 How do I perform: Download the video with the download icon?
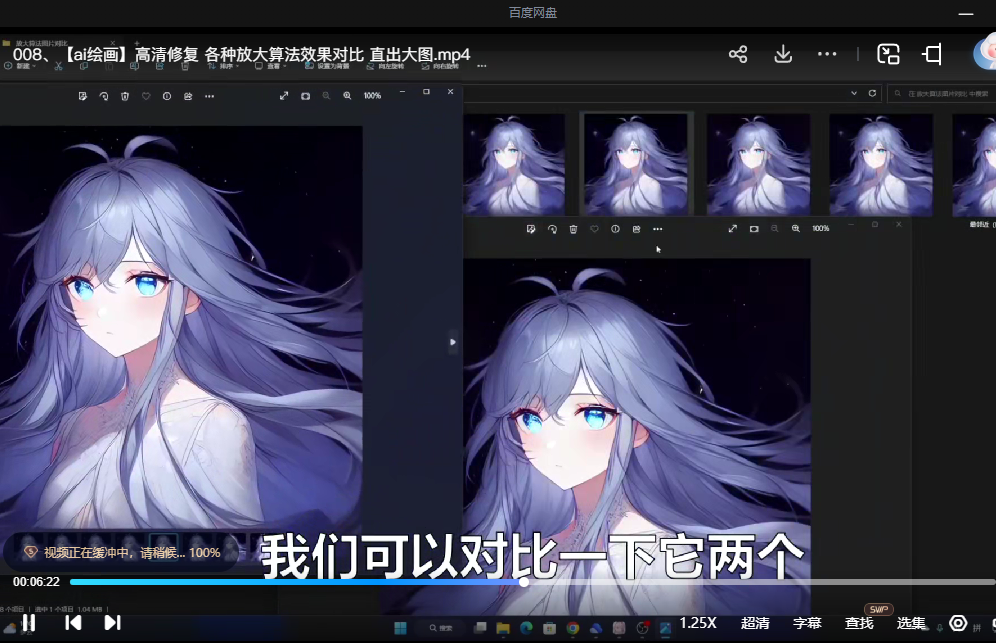(x=783, y=54)
